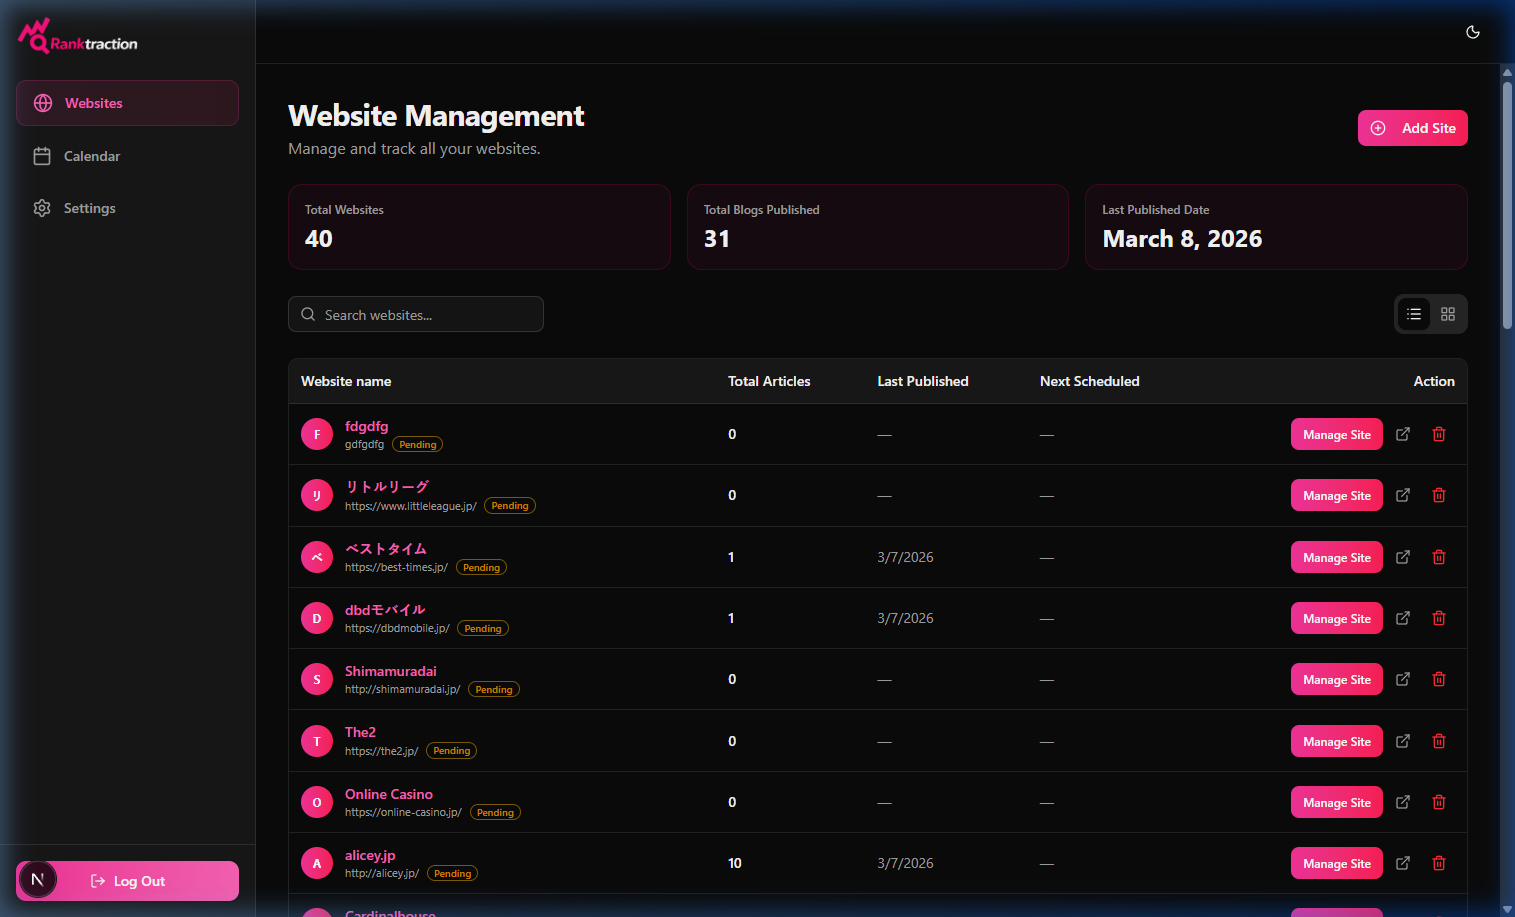Click the Ranktraction logo
The height and width of the screenshot is (917, 1515).
pyautogui.click(x=77, y=36)
